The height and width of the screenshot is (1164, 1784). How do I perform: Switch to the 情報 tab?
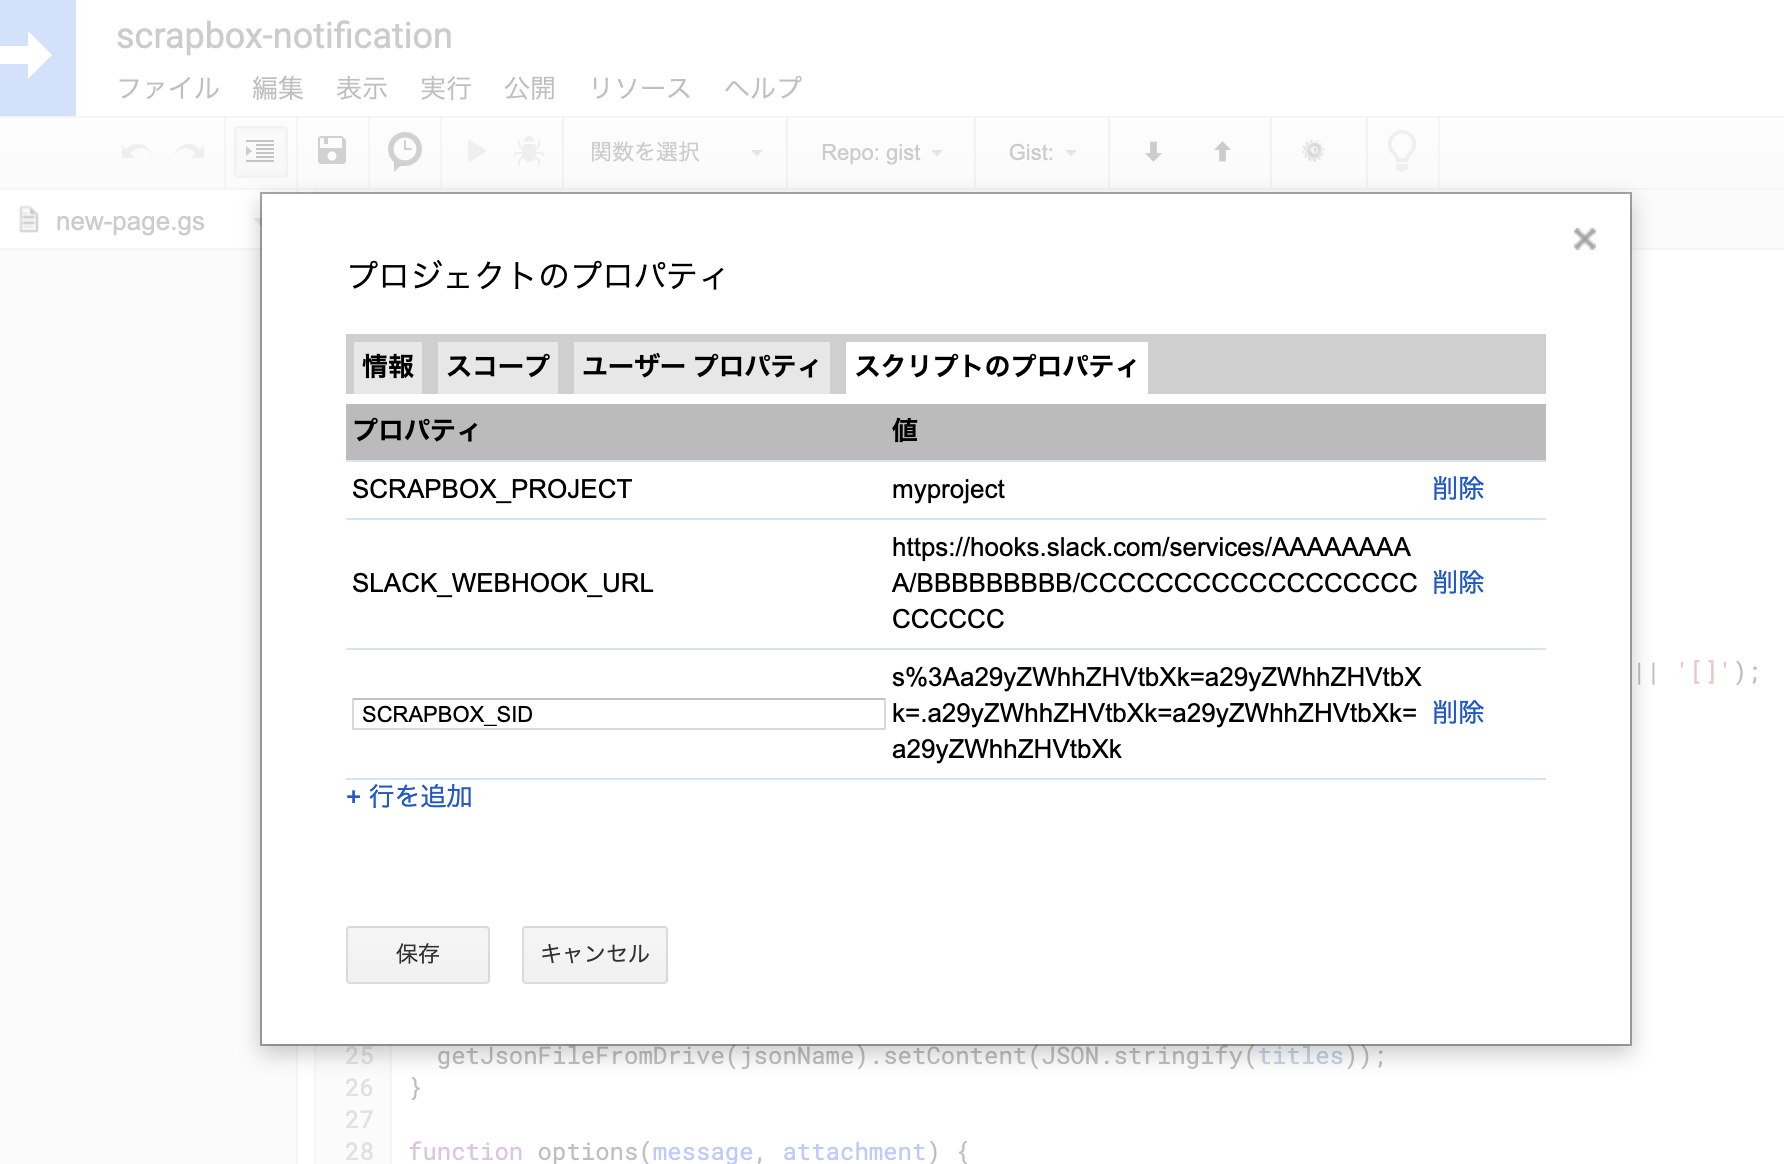pyautogui.click(x=388, y=367)
